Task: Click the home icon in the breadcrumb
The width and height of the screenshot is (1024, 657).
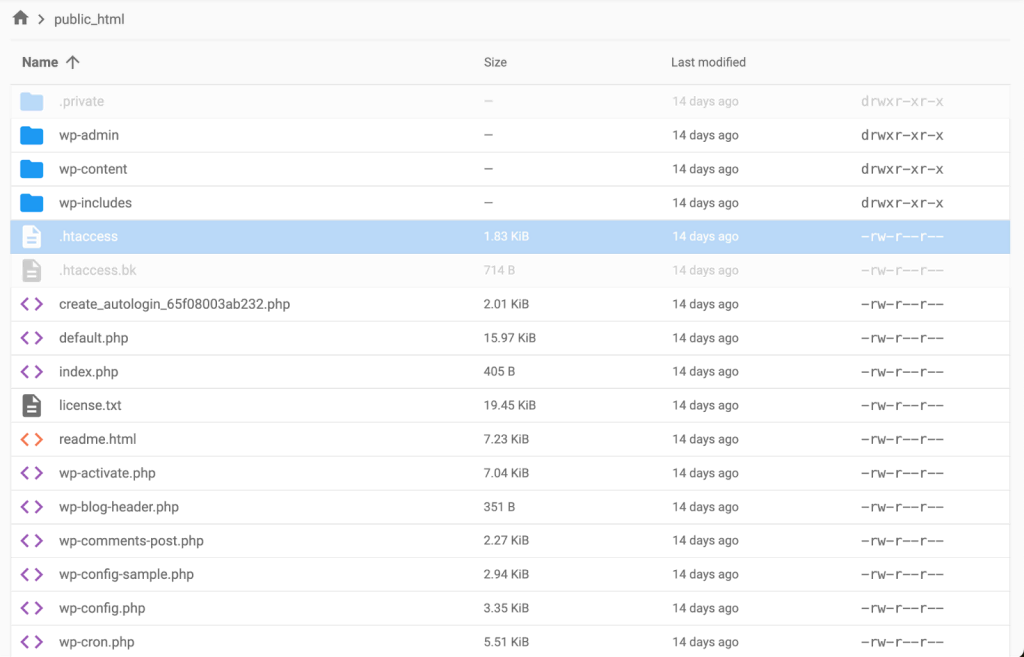Action: point(18,18)
